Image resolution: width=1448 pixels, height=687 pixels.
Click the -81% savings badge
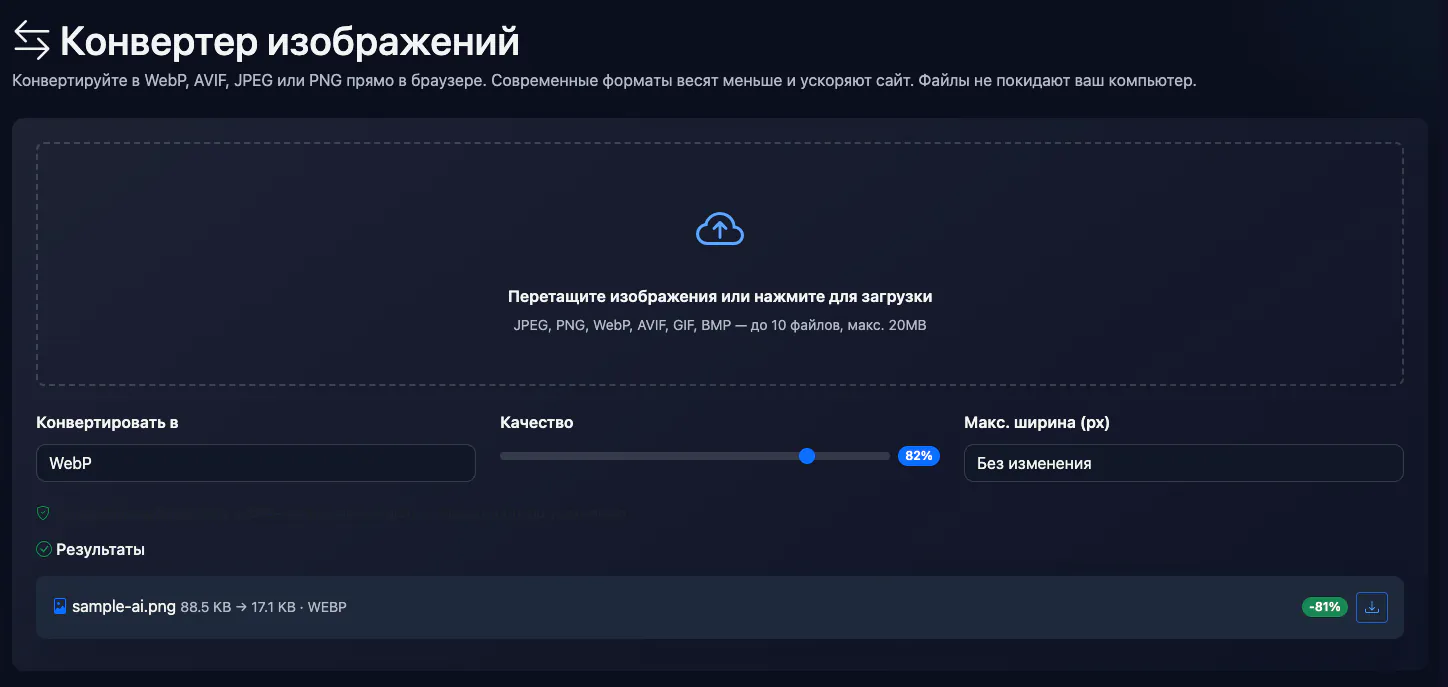point(1325,607)
